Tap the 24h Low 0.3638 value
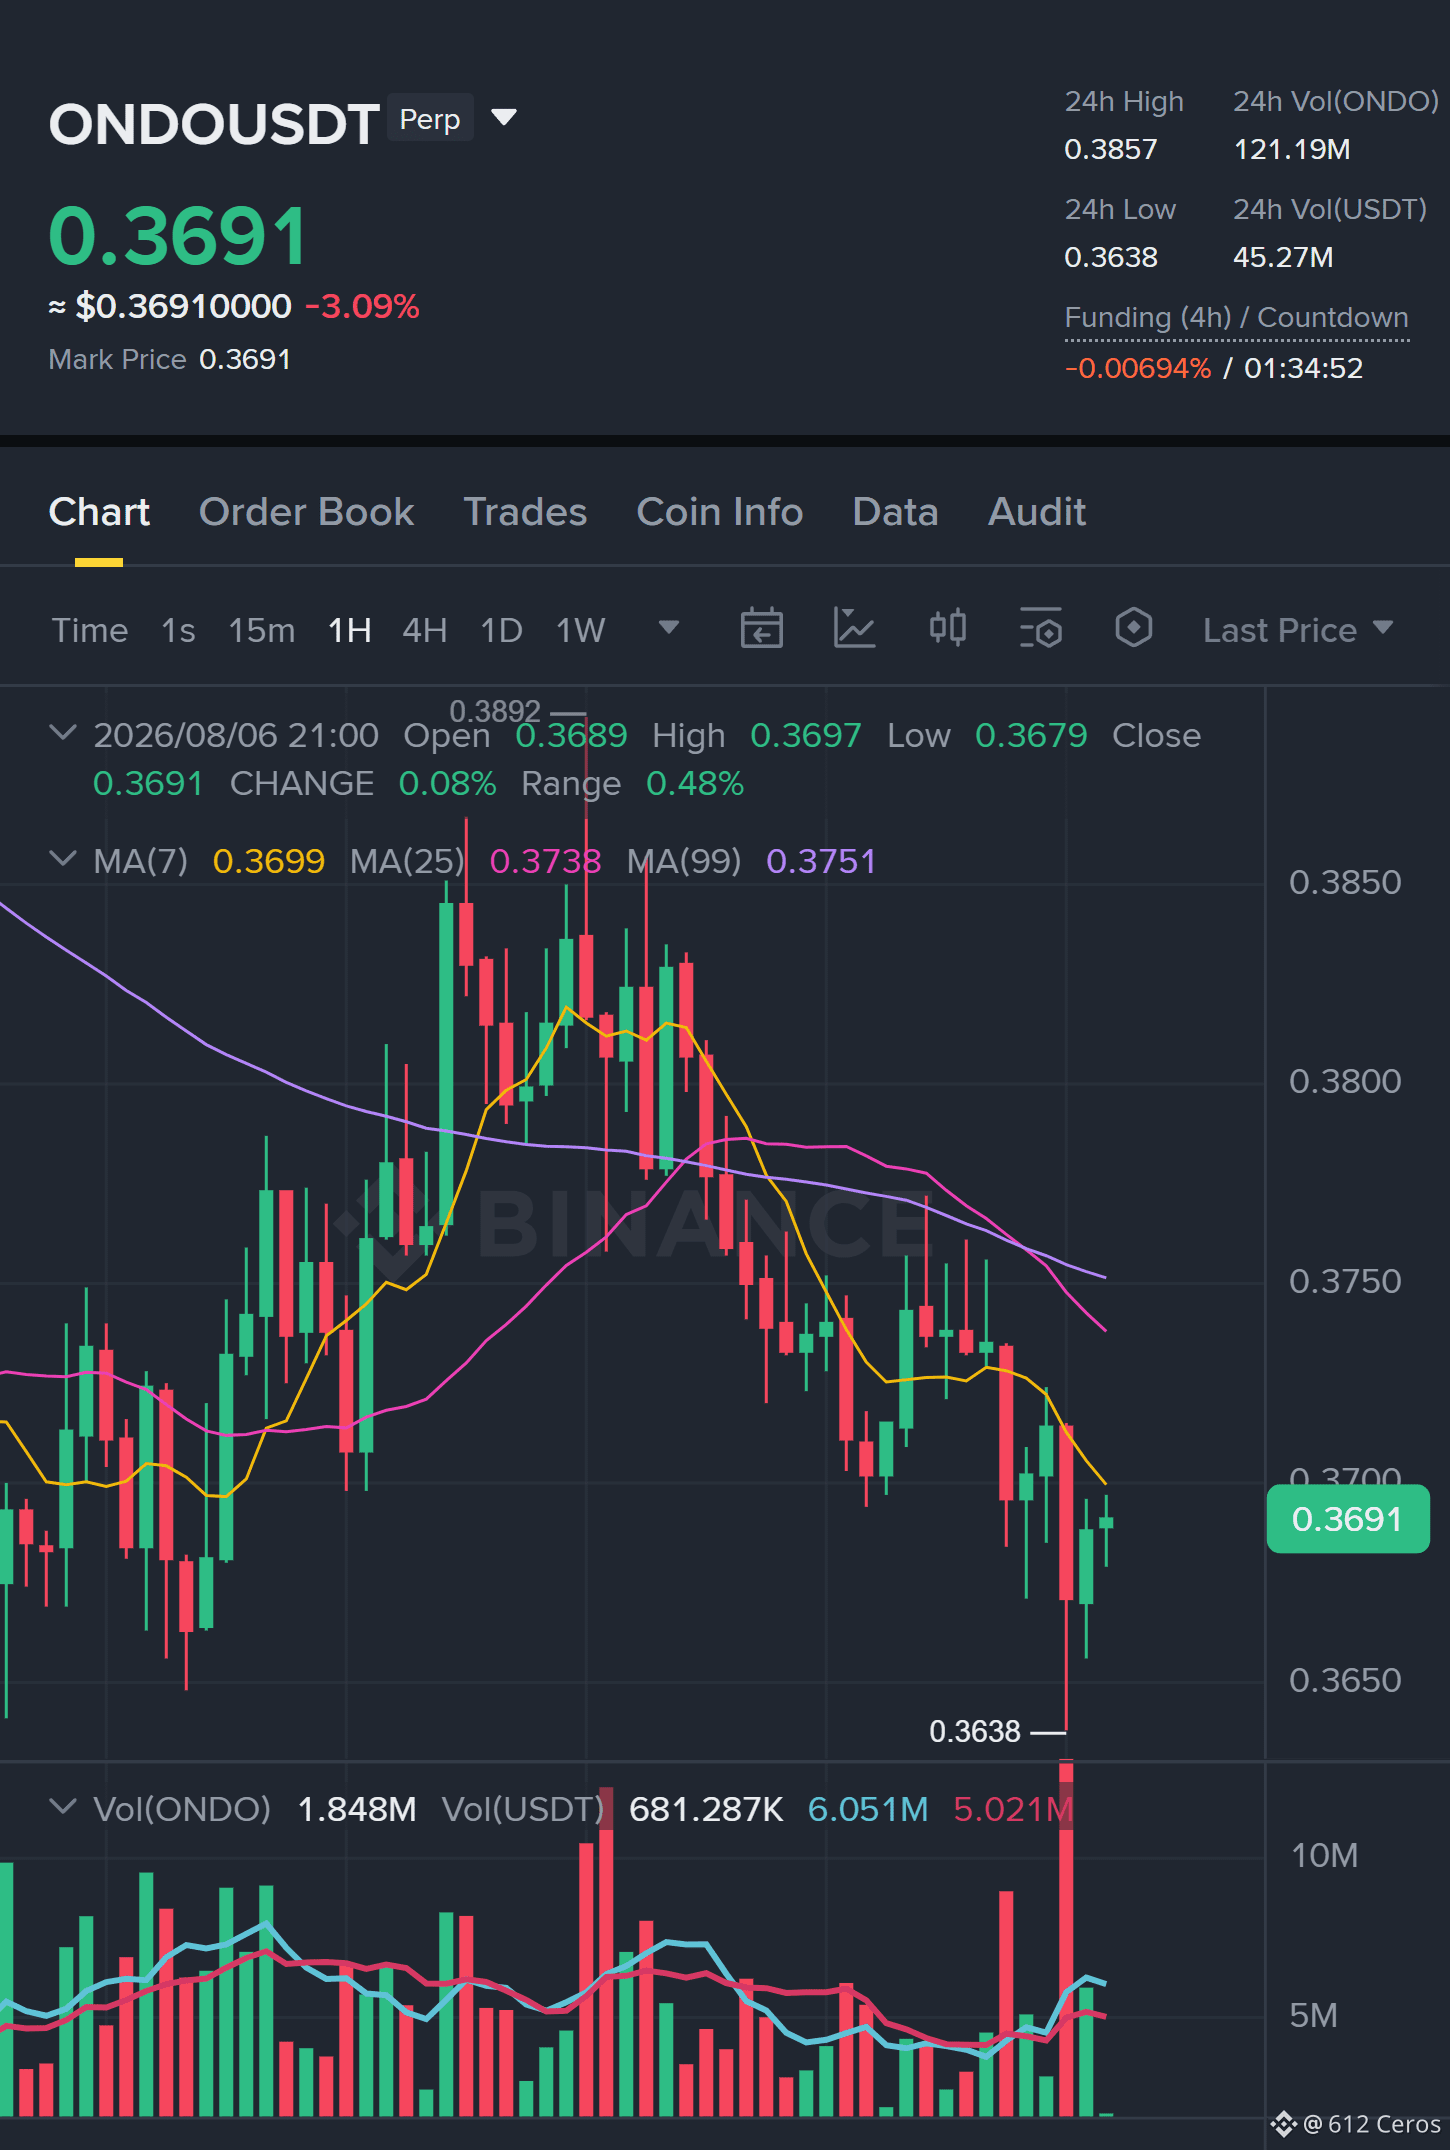 1110,257
